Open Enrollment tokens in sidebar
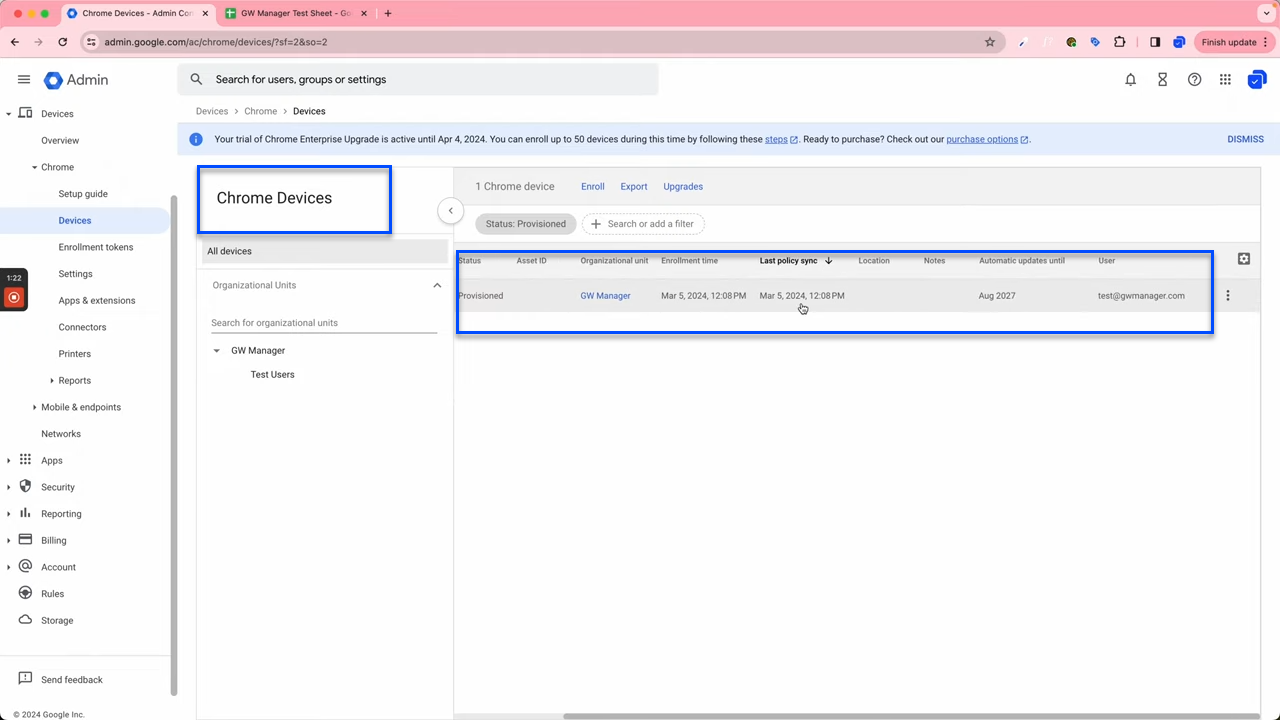 pyautogui.click(x=96, y=247)
